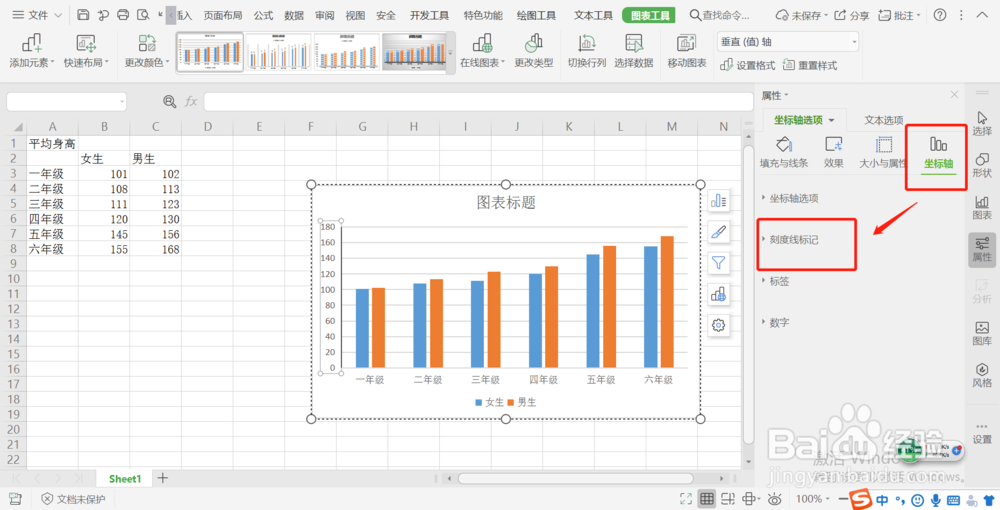1000x510 pixels.
Task: Click zoom search icon near formula bar
Action: [169, 101]
